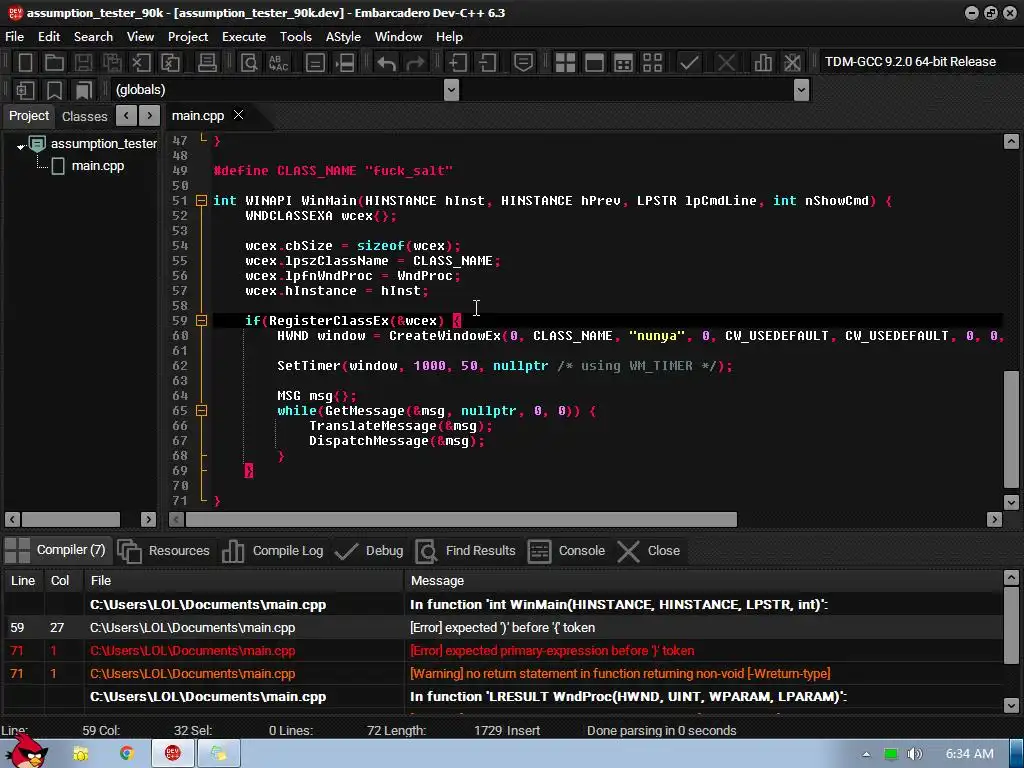This screenshot has width=1024, height=768.
Task: Collapse the assumption_tester project tree node
Action: [x=20, y=146]
